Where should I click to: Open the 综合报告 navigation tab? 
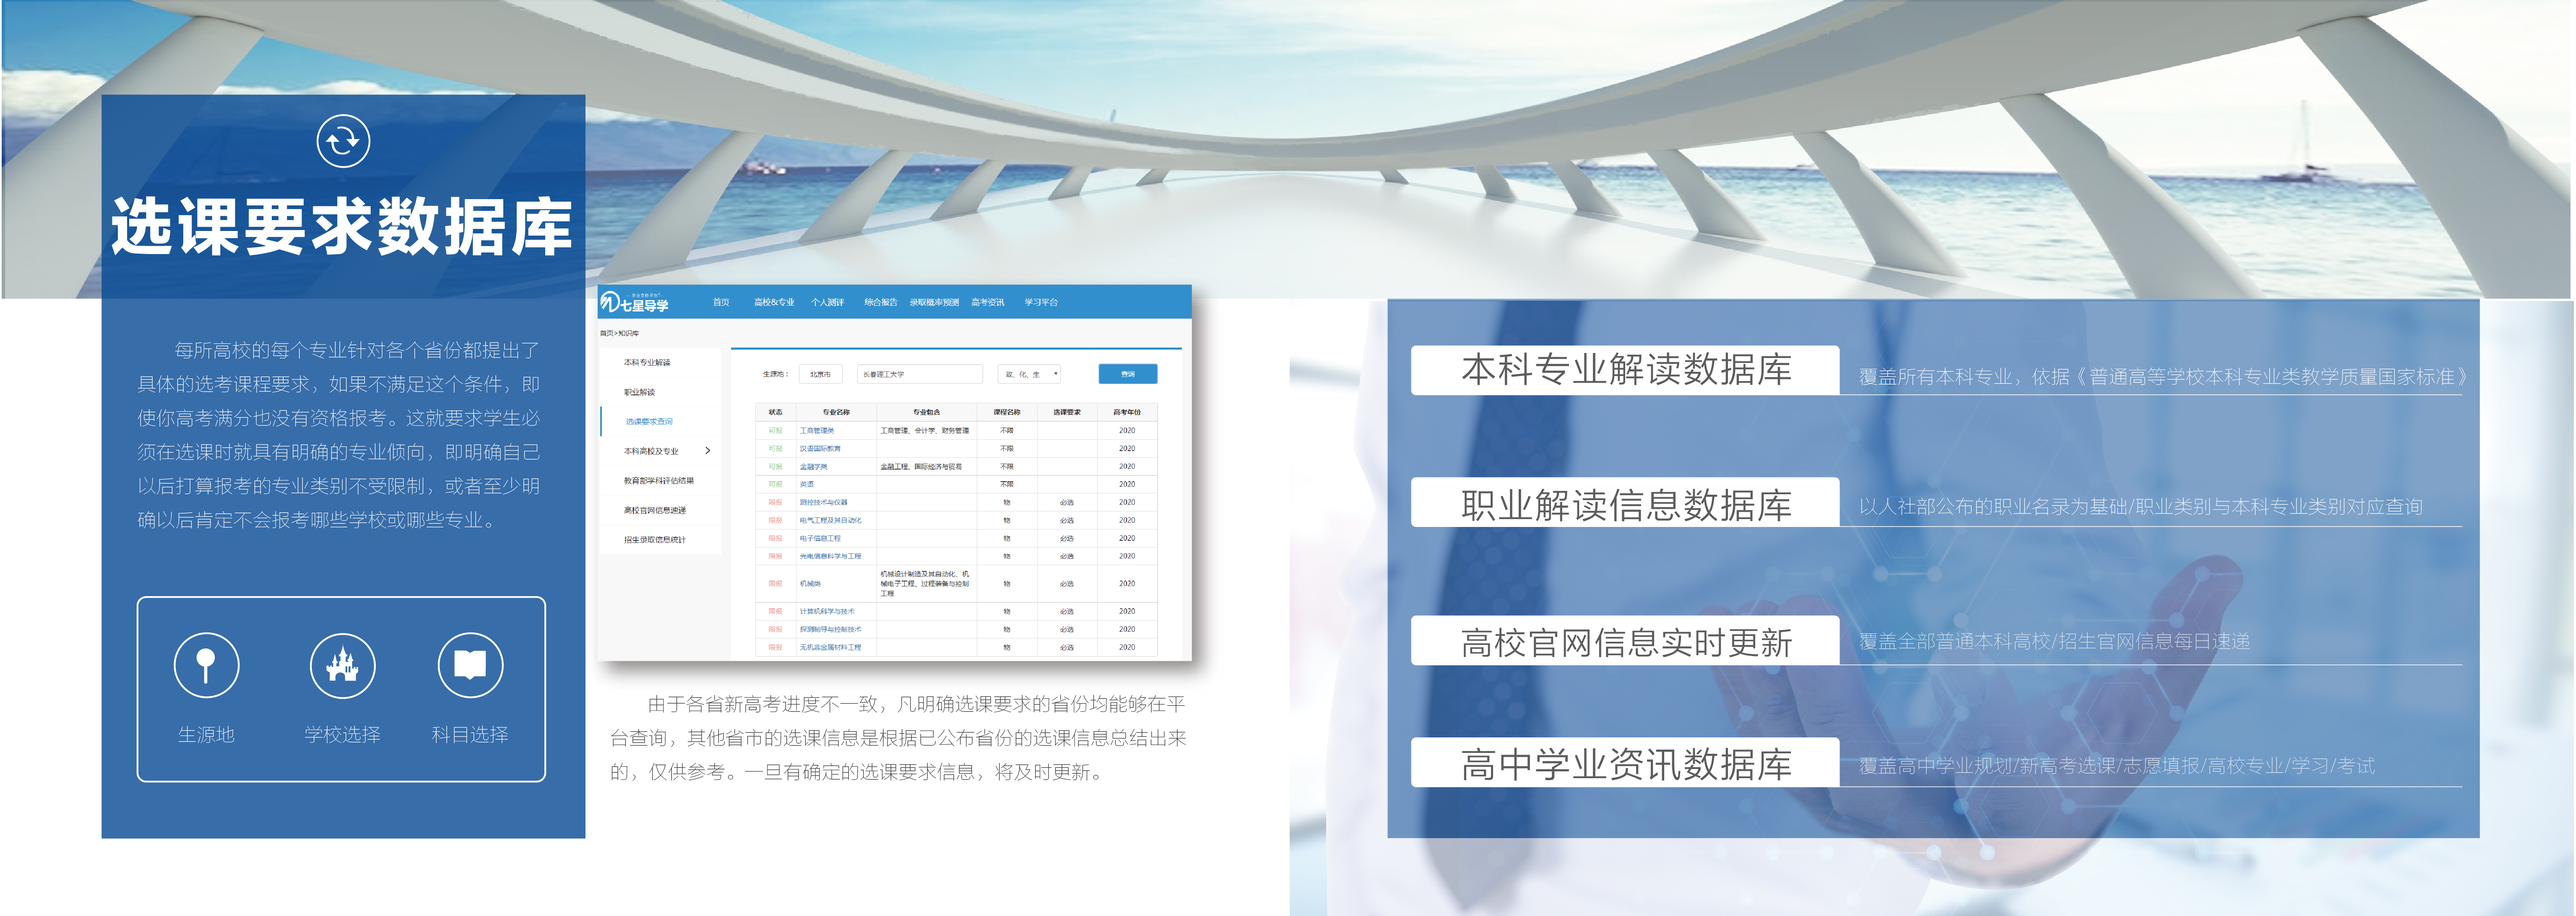tap(881, 302)
